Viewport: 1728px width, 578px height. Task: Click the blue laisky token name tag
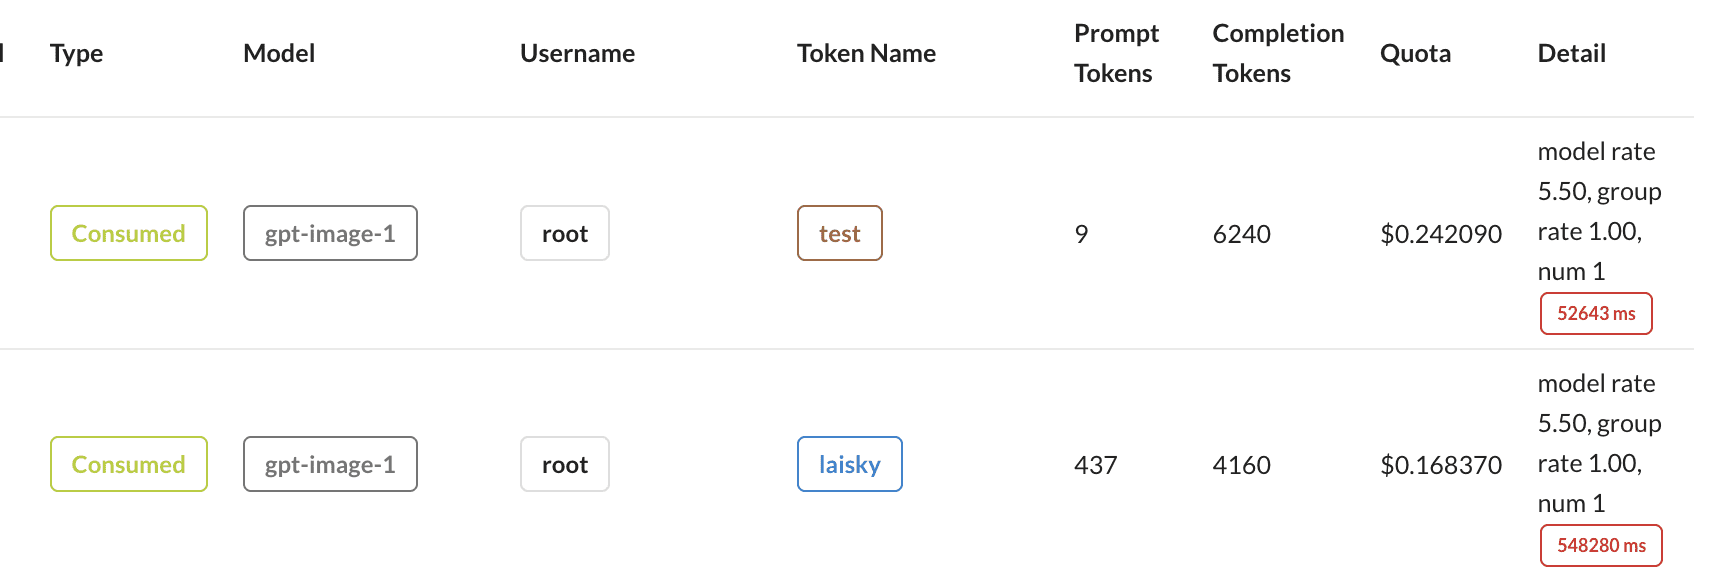click(850, 464)
